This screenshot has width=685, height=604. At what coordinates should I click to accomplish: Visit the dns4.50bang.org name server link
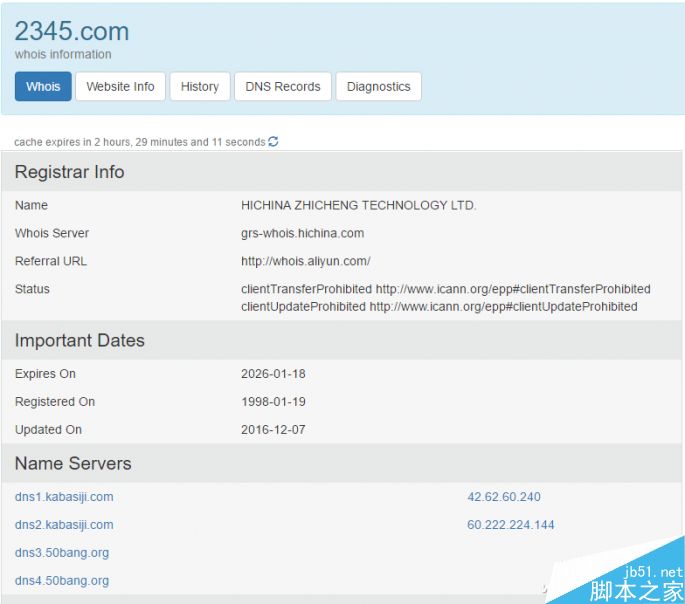pyautogui.click(x=62, y=581)
